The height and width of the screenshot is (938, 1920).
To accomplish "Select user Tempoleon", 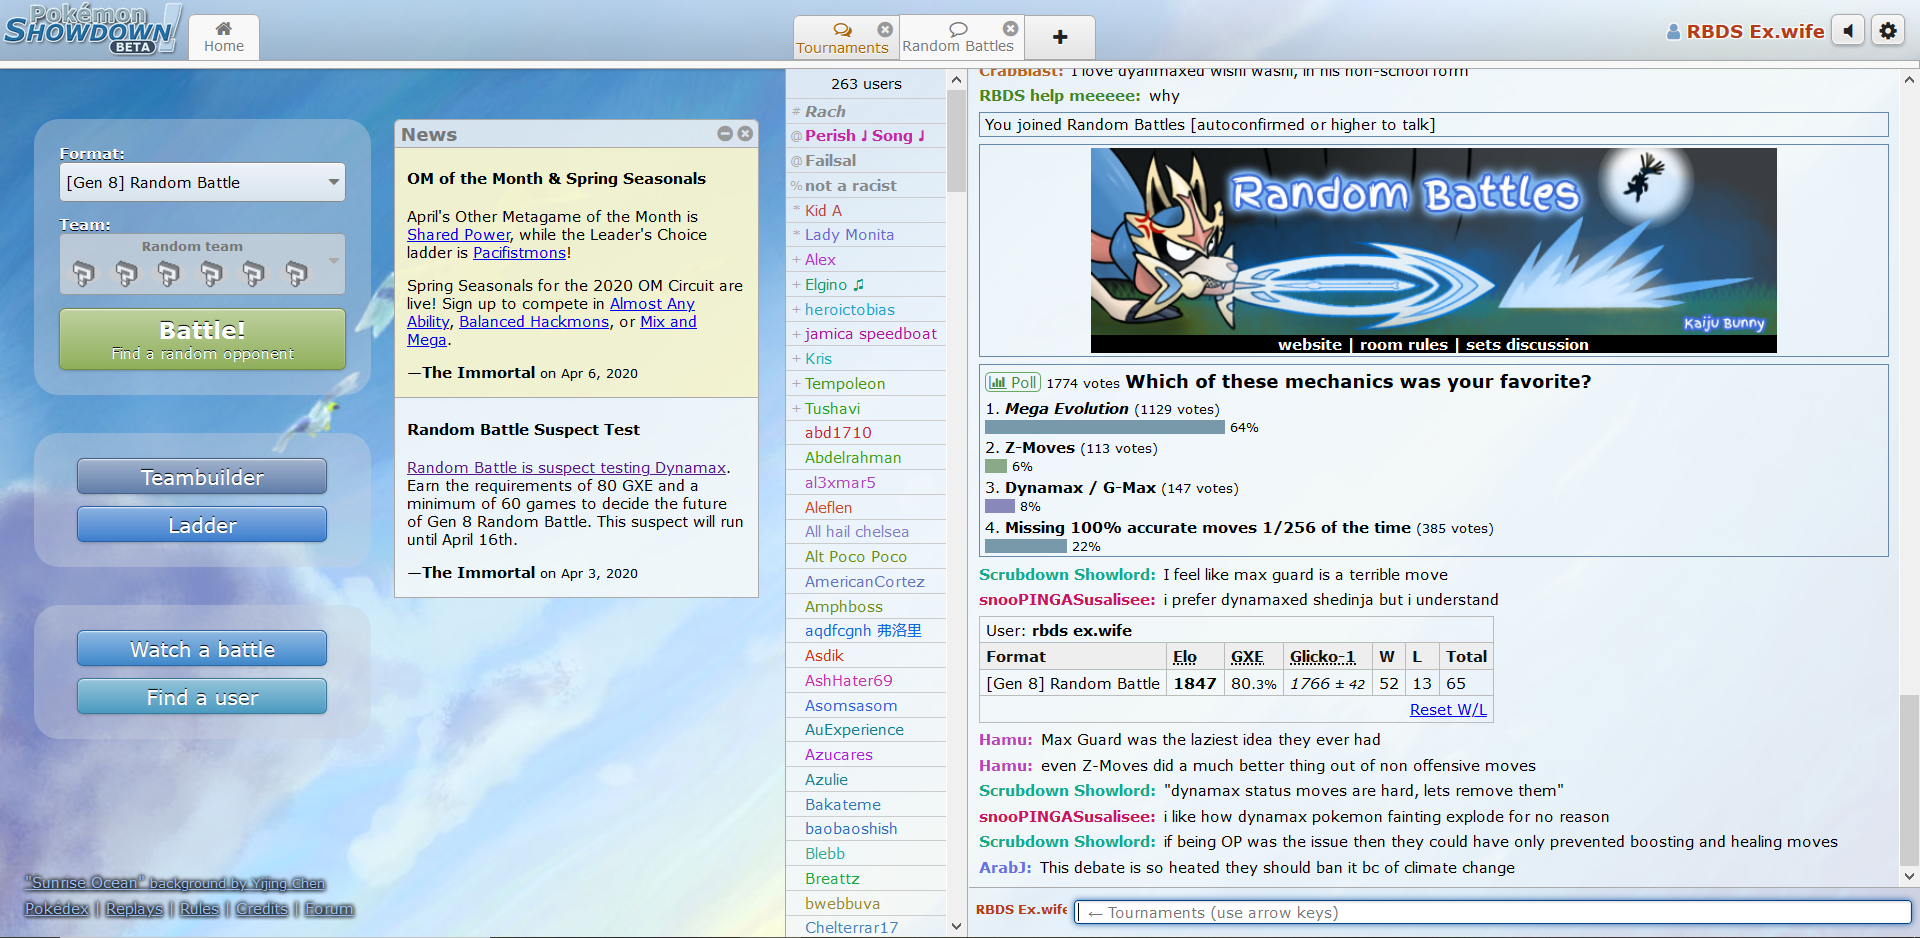I will point(866,384).
